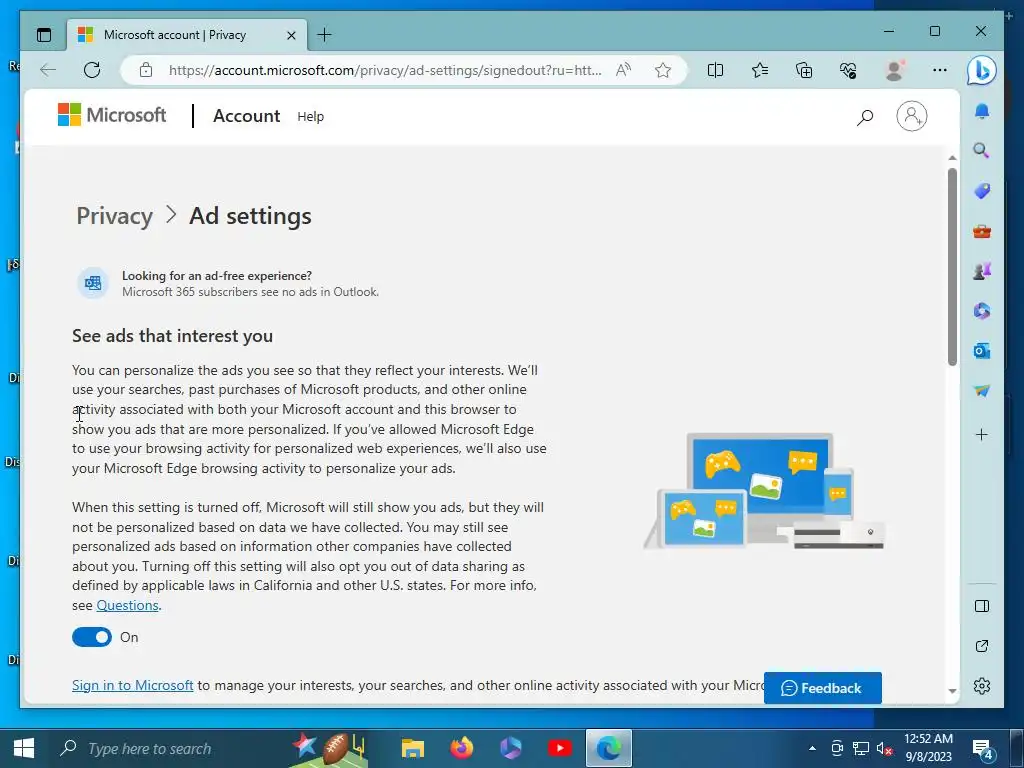This screenshot has height=768, width=1024.
Task: Open link in external window icon
Action: coord(982,646)
